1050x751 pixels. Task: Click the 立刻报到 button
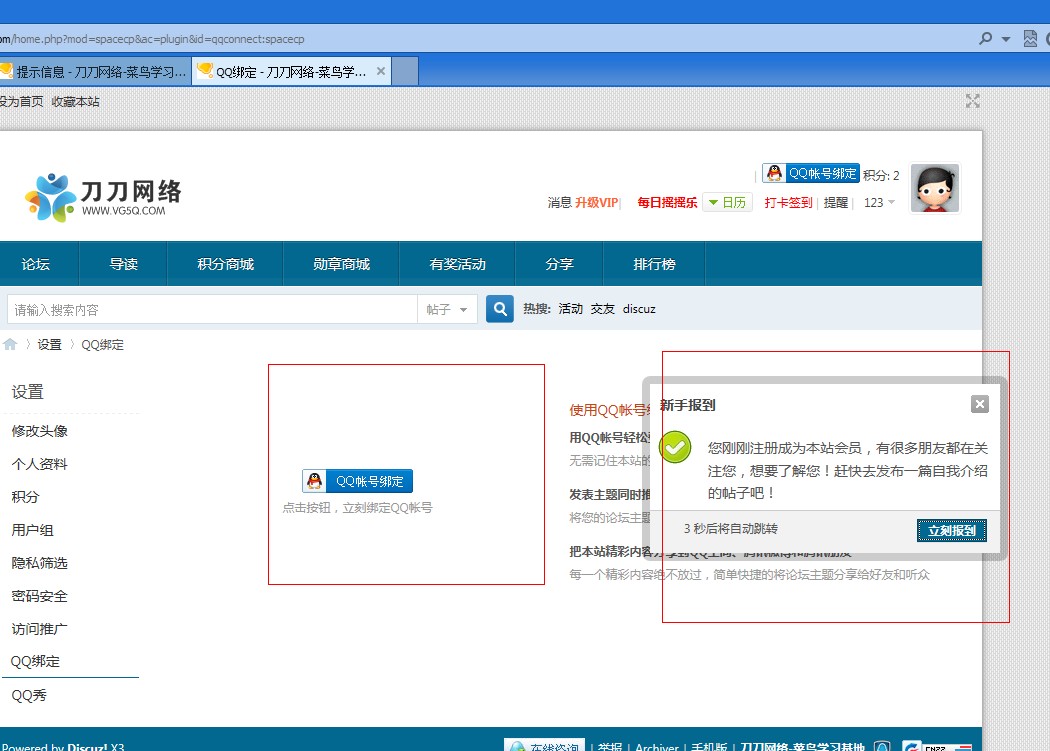(952, 531)
